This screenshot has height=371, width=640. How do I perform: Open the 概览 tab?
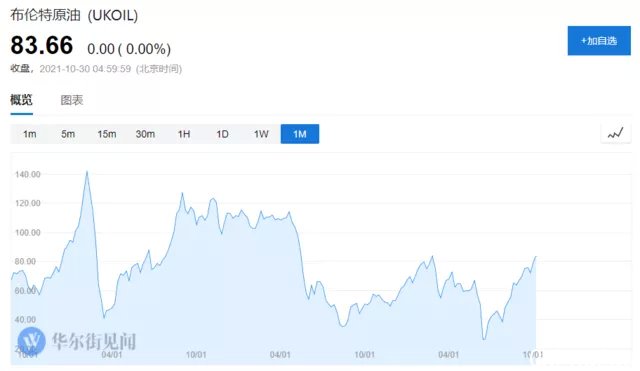pos(21,100)
